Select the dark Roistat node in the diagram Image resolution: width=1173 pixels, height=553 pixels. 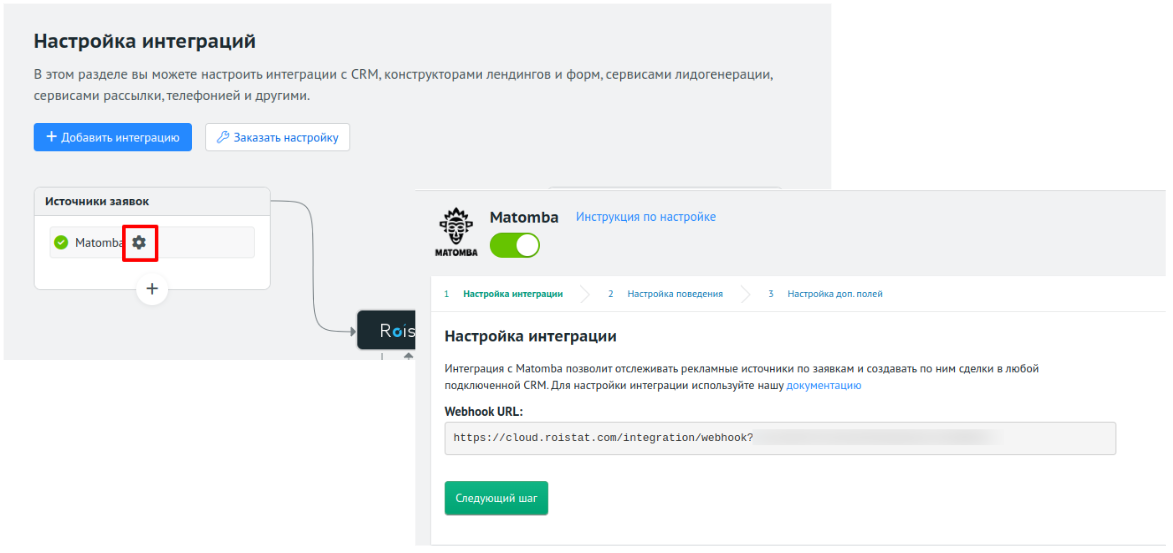click(386, 330)
